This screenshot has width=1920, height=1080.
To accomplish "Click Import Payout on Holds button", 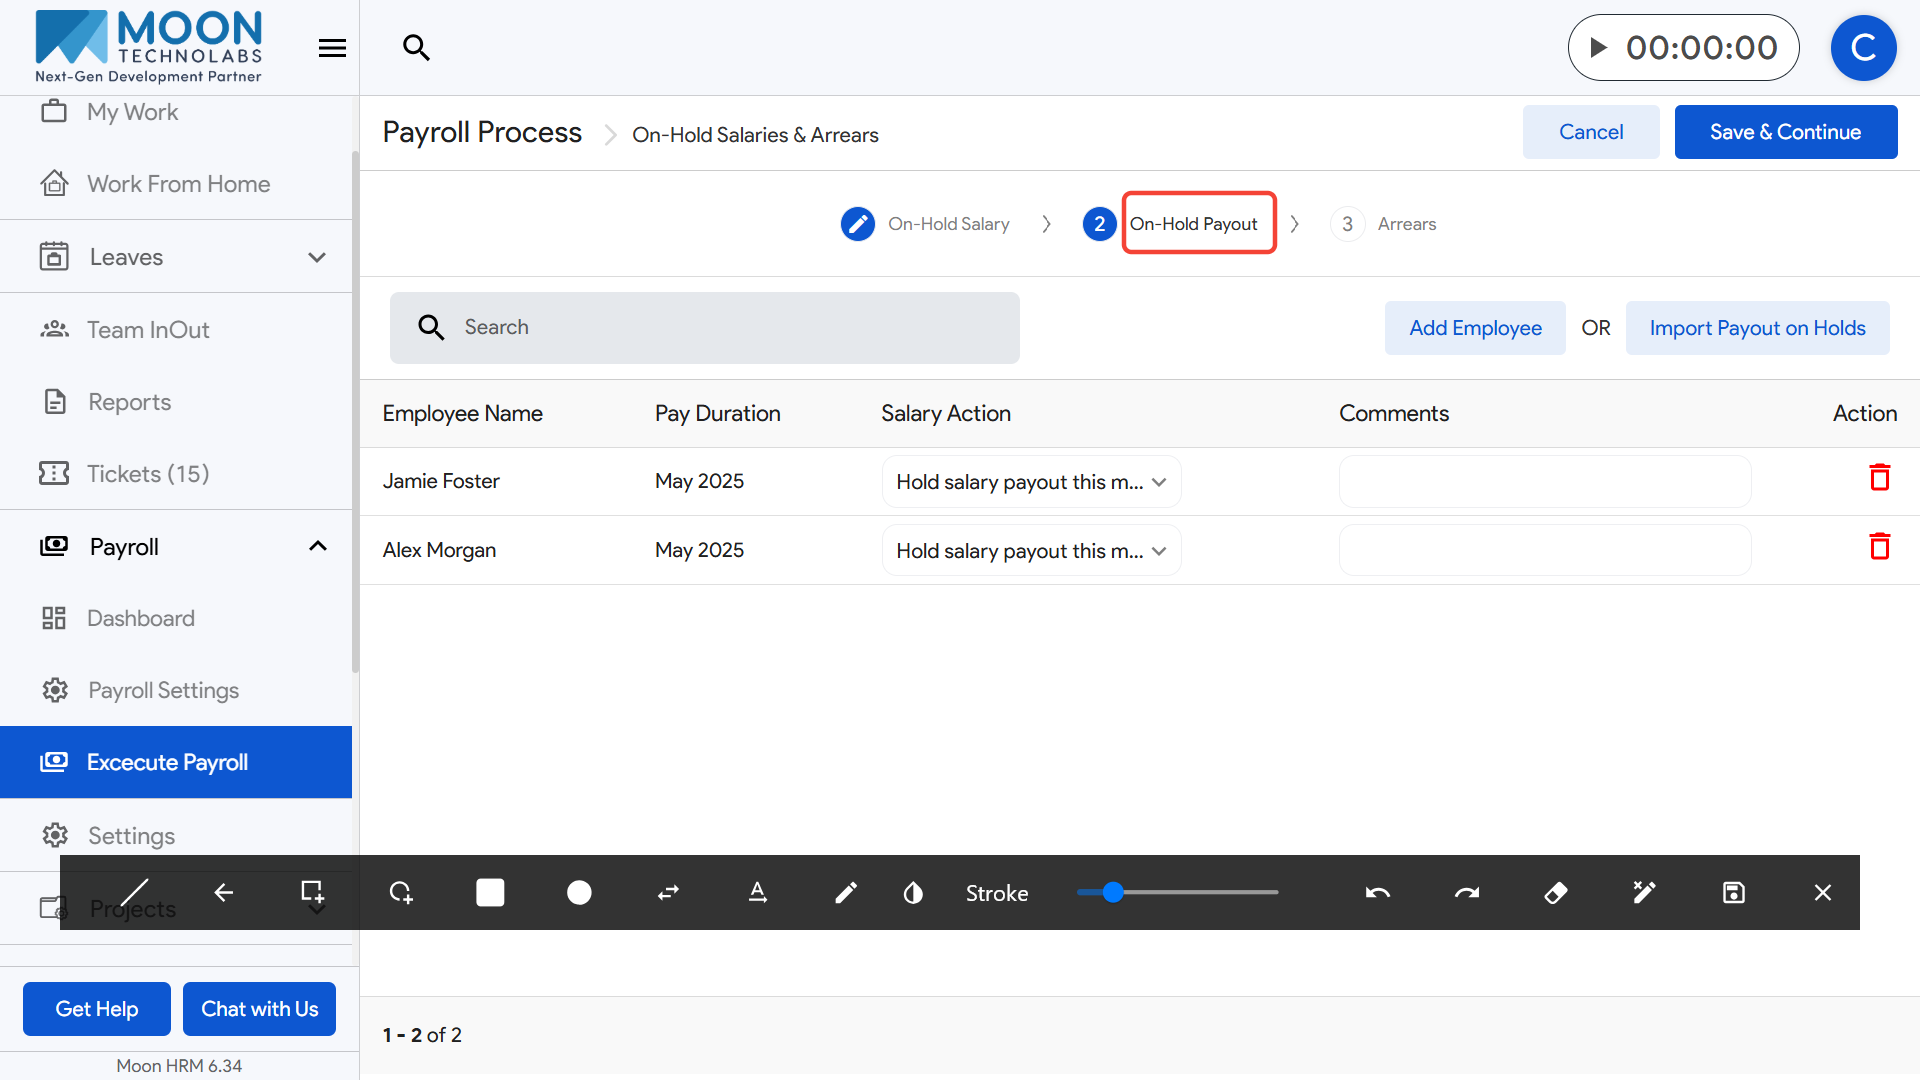I will point(1757,328).
